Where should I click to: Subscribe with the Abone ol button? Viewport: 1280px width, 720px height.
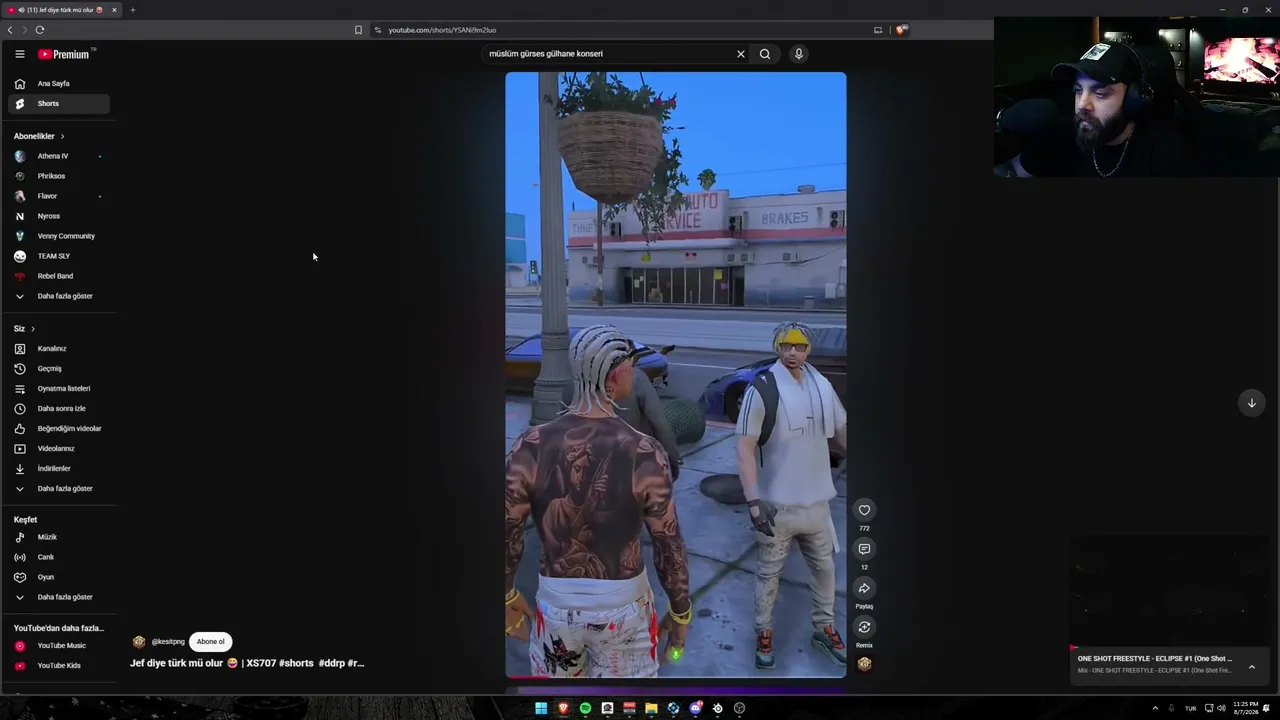click(210, 642)
